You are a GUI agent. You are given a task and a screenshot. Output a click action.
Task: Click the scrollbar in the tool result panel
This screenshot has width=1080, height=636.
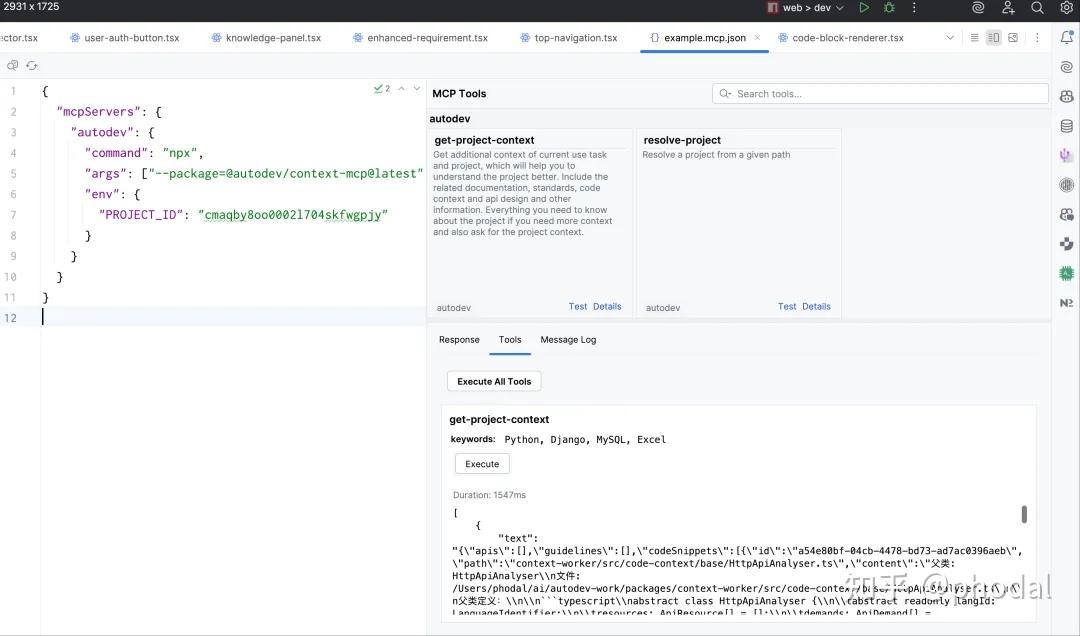point(1023,513)
